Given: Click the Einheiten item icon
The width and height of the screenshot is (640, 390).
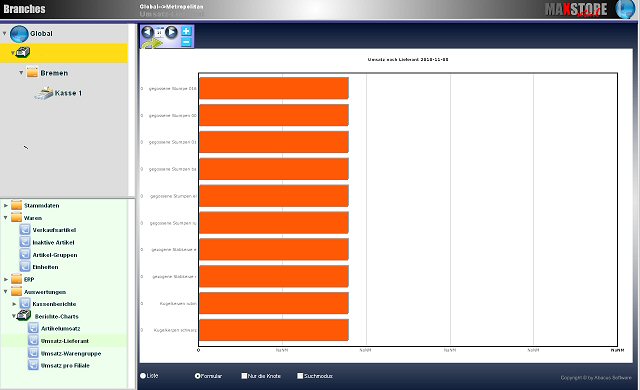Looking at the screenshot, I should click(x=25, y=267).
